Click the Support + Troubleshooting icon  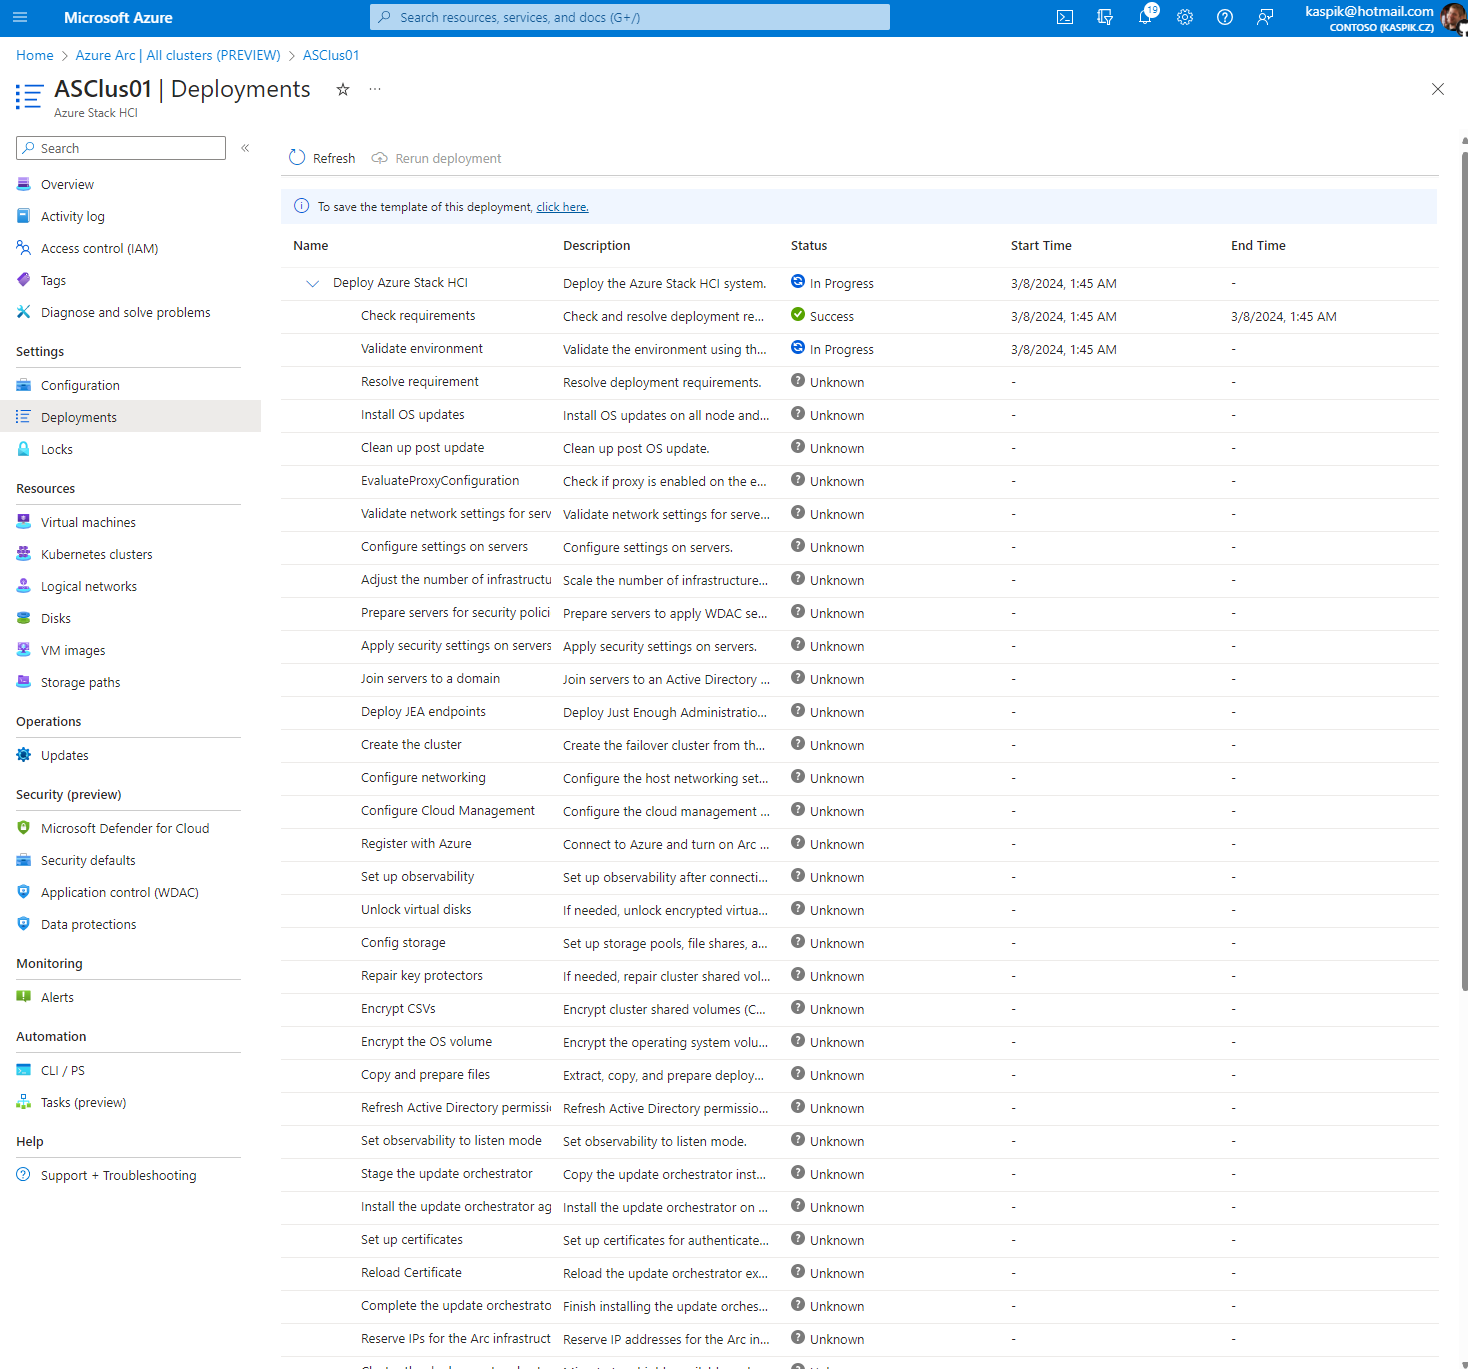pyautogui.click(x=24, y=1175)
